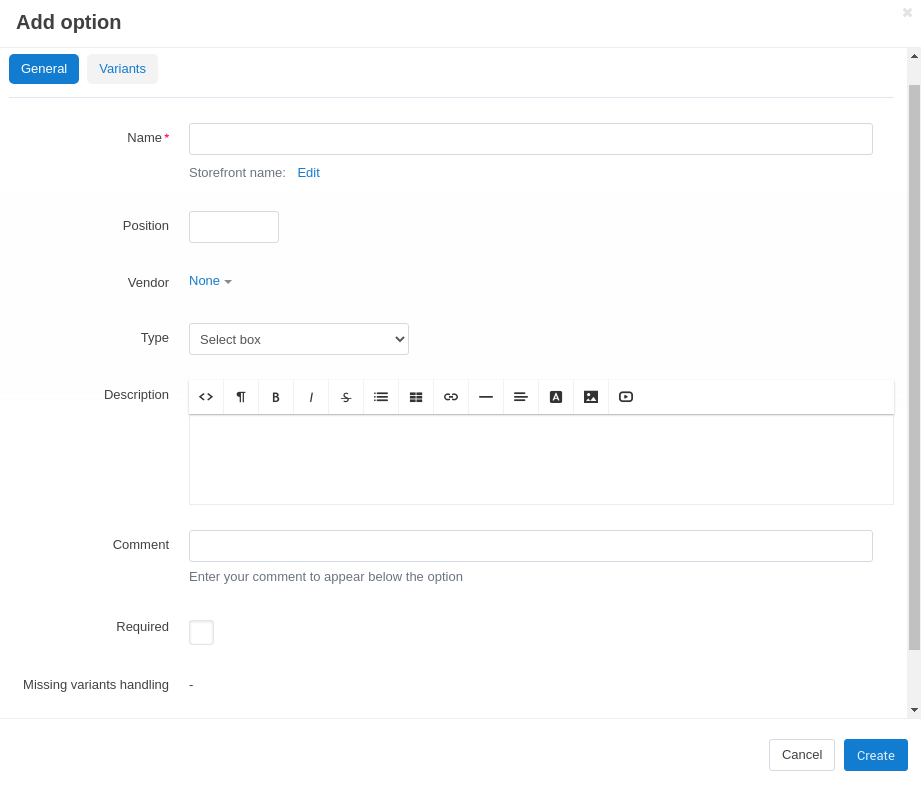921x789 pixels.
Task: Insert a video in Description editor
Action: (x=626, y=397)
